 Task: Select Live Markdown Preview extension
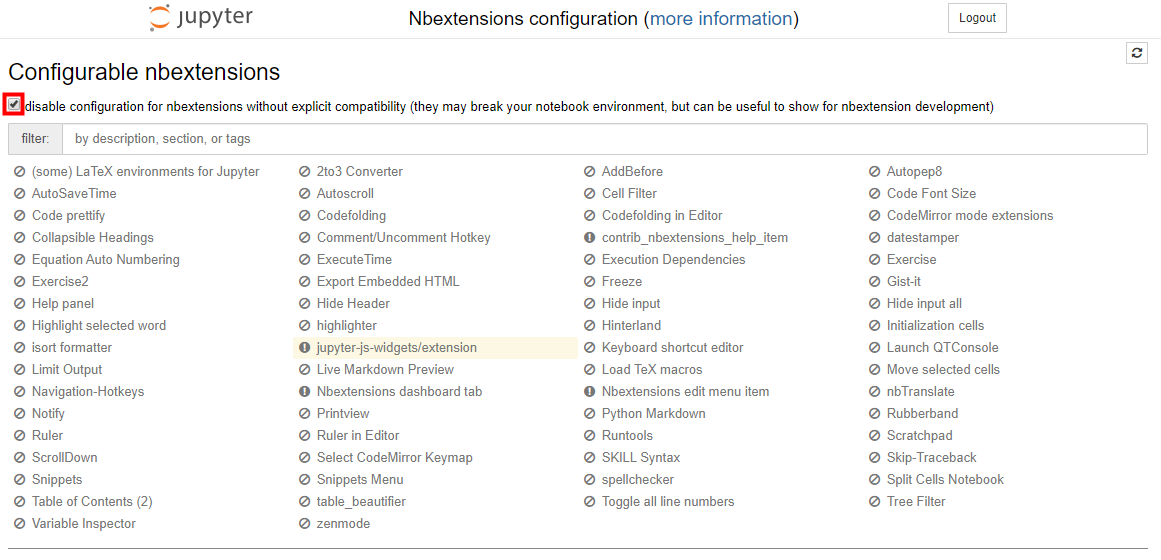pos(385,370)
